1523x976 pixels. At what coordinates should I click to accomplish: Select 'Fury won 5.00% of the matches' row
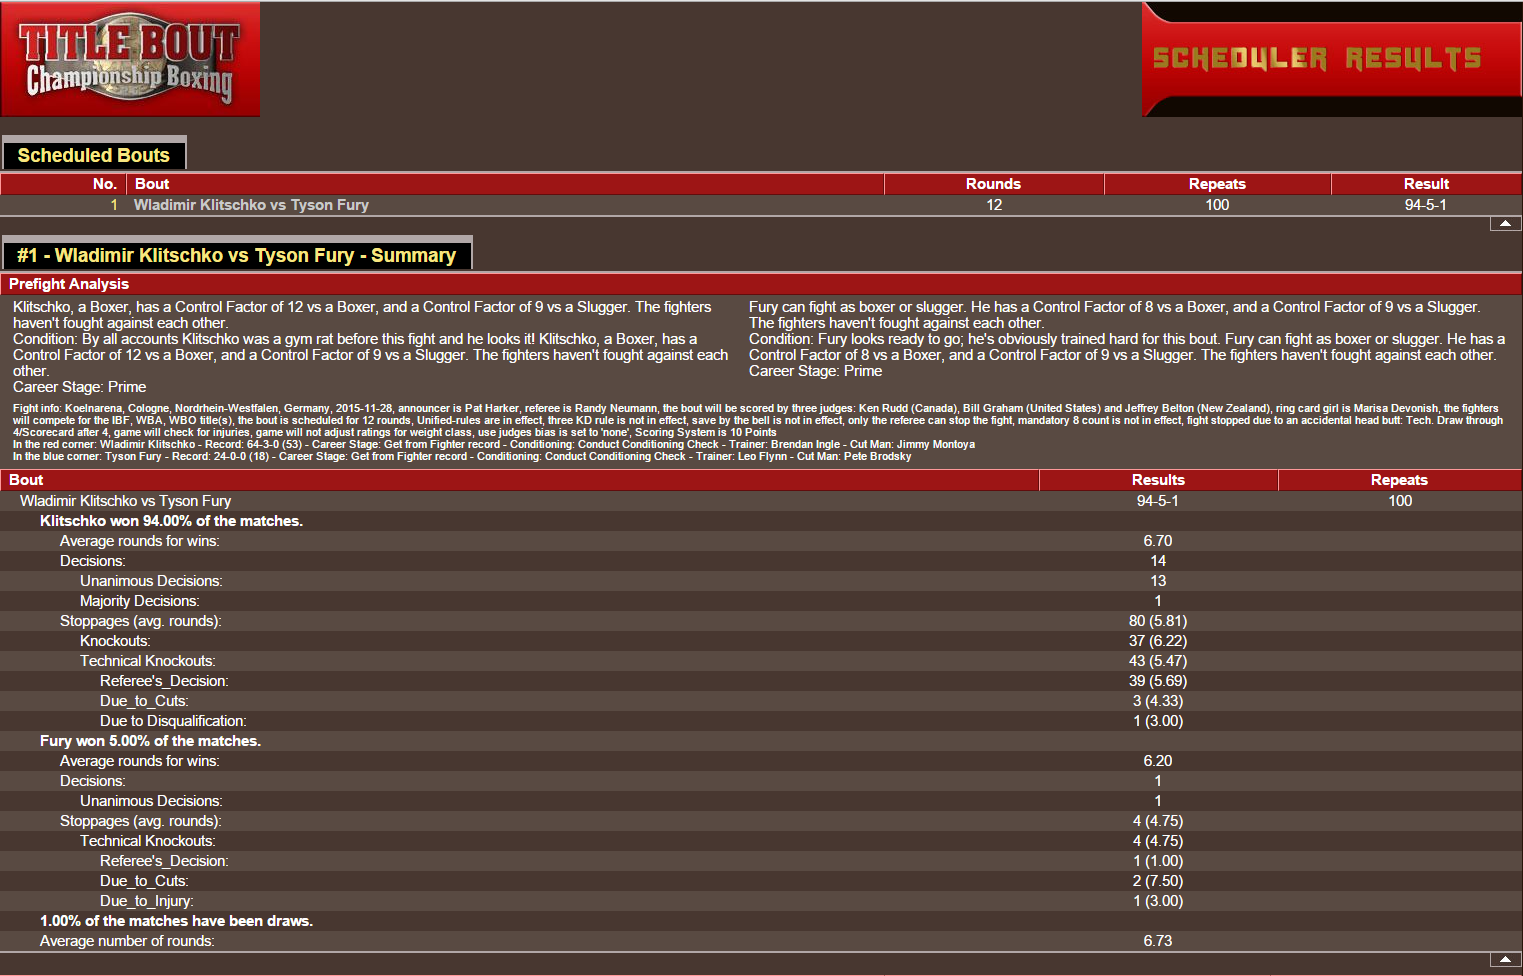pyautogui.click(x=150, y=741)
